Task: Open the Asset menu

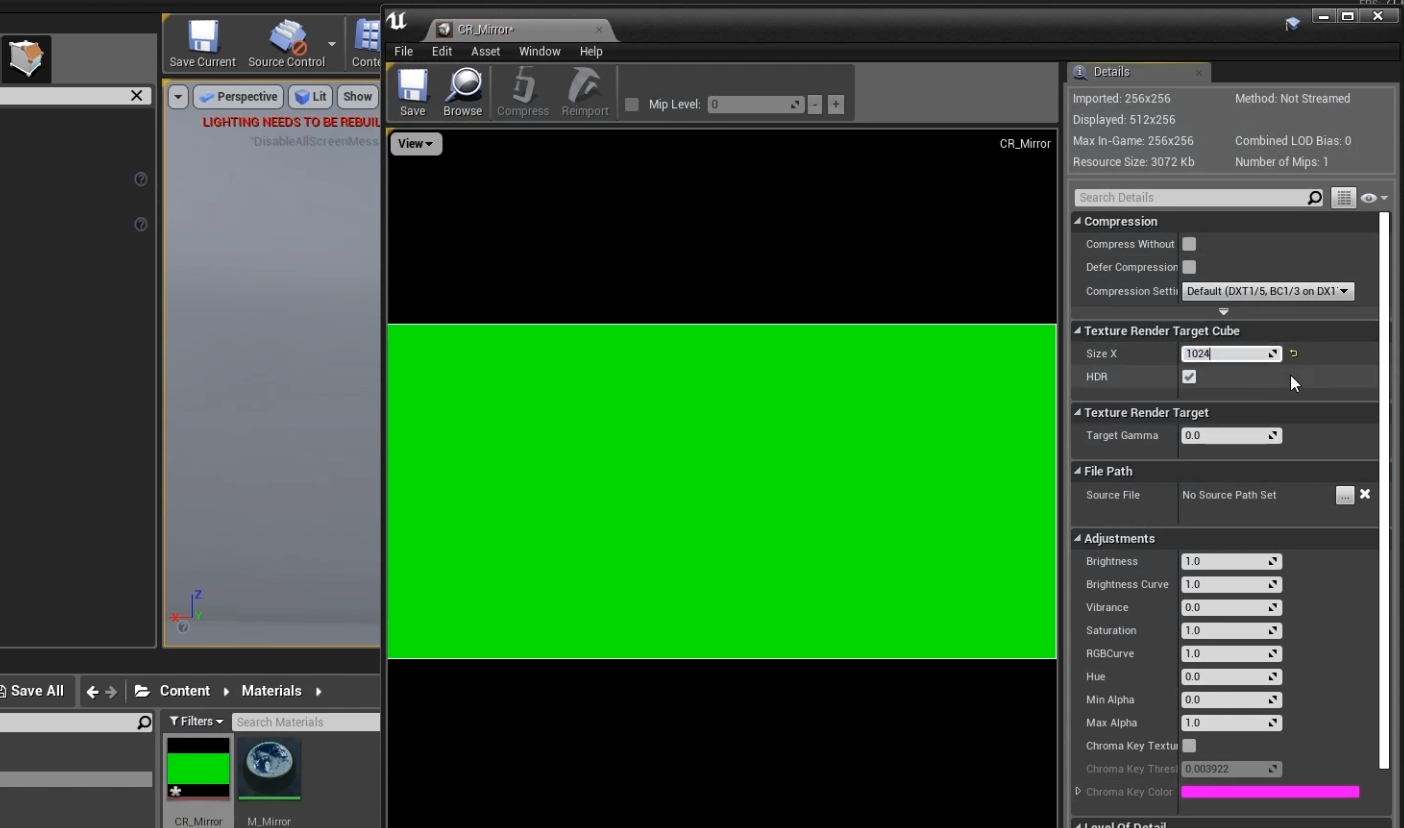Action: click(x=485, y=51)
